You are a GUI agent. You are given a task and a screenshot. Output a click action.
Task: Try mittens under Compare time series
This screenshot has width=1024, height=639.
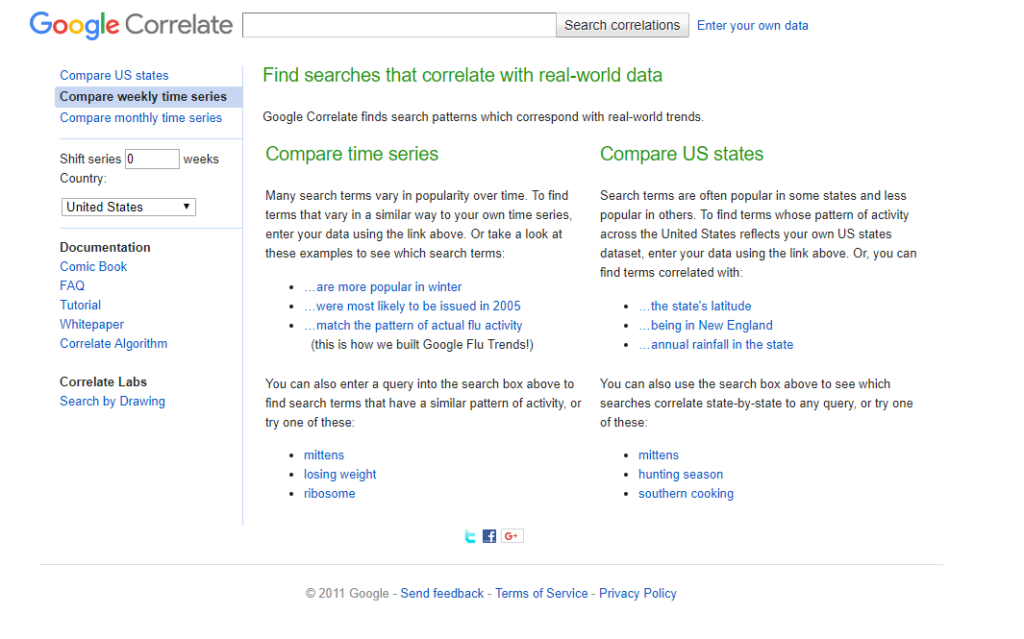tap(324, 455)
